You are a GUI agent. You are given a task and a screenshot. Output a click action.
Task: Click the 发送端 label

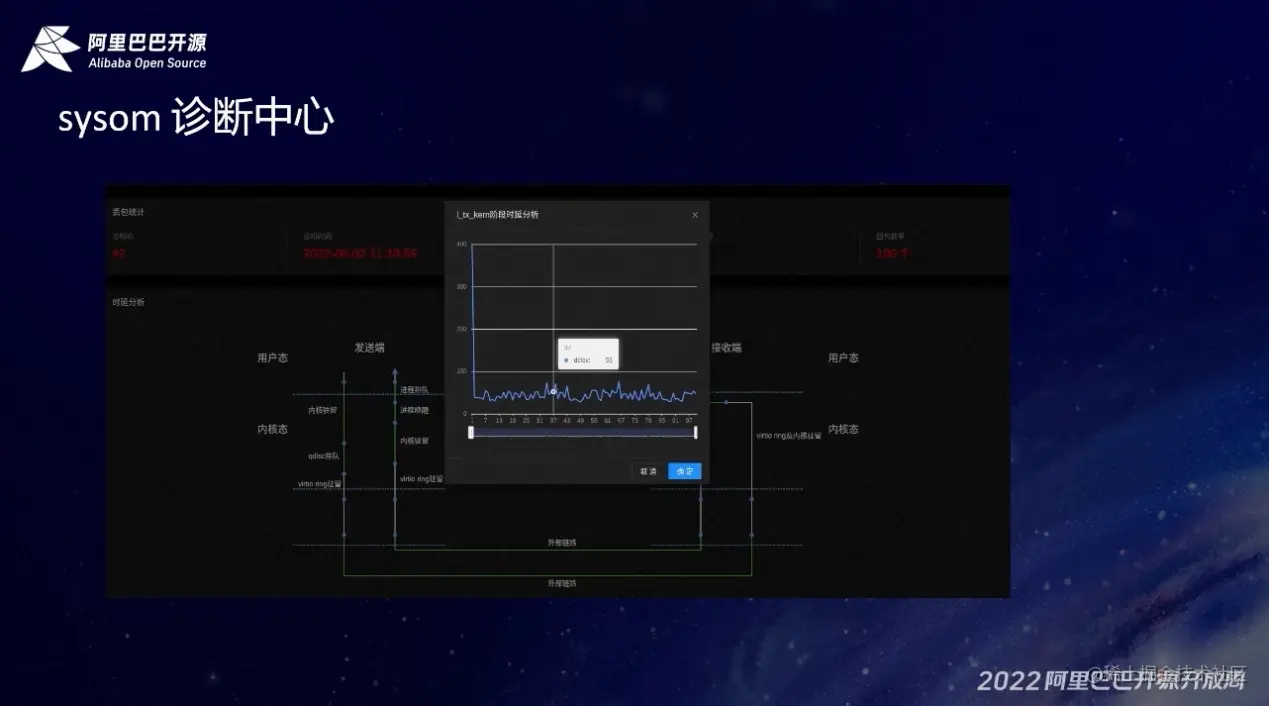(x=369, y=348)
